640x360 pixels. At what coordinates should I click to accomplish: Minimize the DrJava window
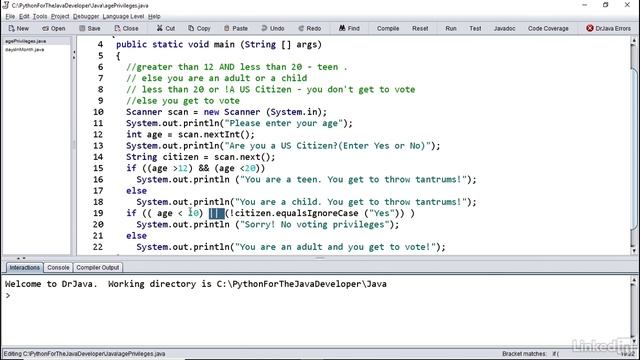[x=584, y=5]
